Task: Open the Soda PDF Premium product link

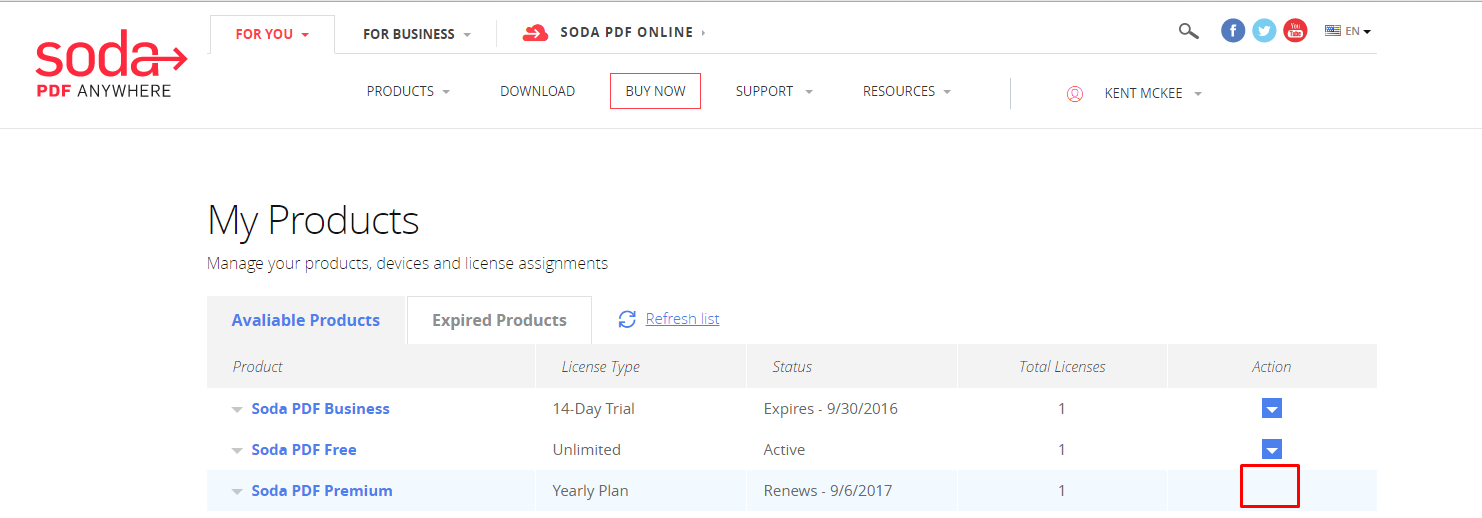Action: point(322,490)
